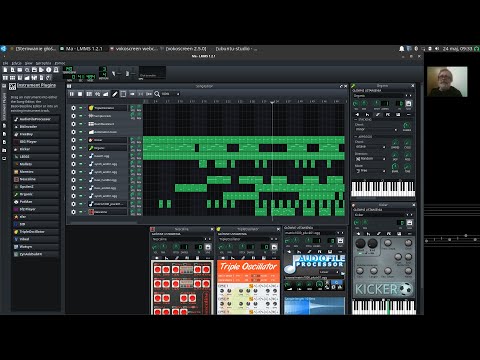The width and height of the screenshot is (480, 360).
Task: Add a beat/bassline track in Song Editor
Action: click(89, 94)
